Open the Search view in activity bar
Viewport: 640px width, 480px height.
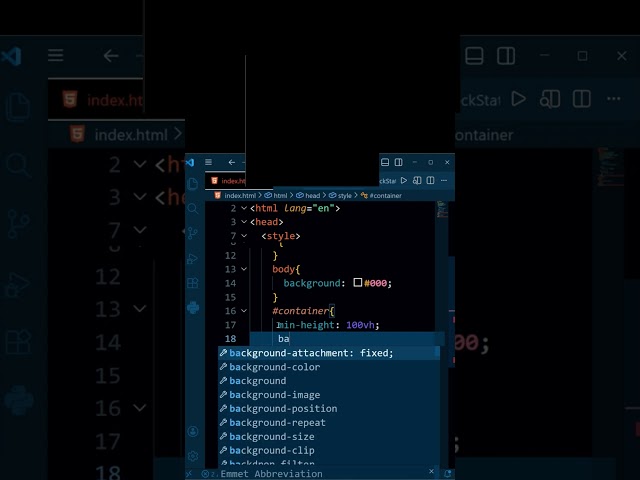point(193,209)
